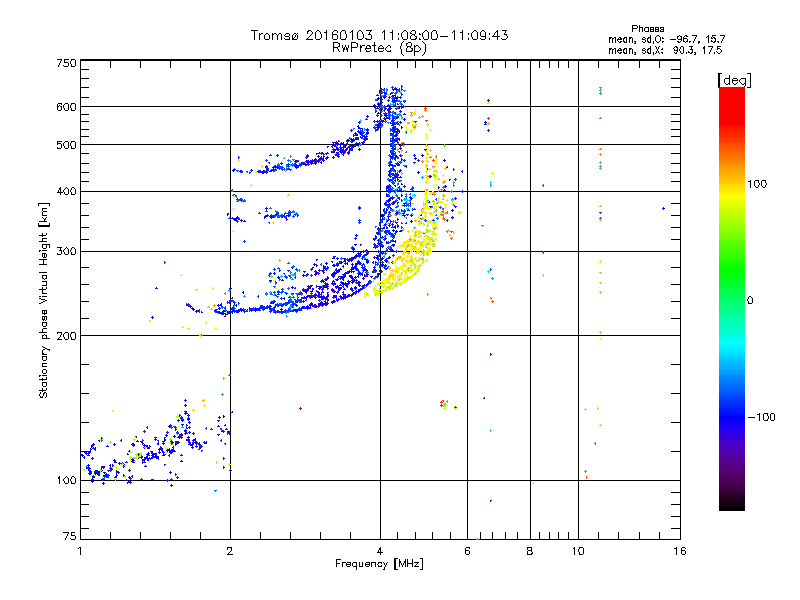The height and width of the screenshot is (600, 800).
Task: Click the y-axis tick label '600'
Action: (x=66, y=107)
